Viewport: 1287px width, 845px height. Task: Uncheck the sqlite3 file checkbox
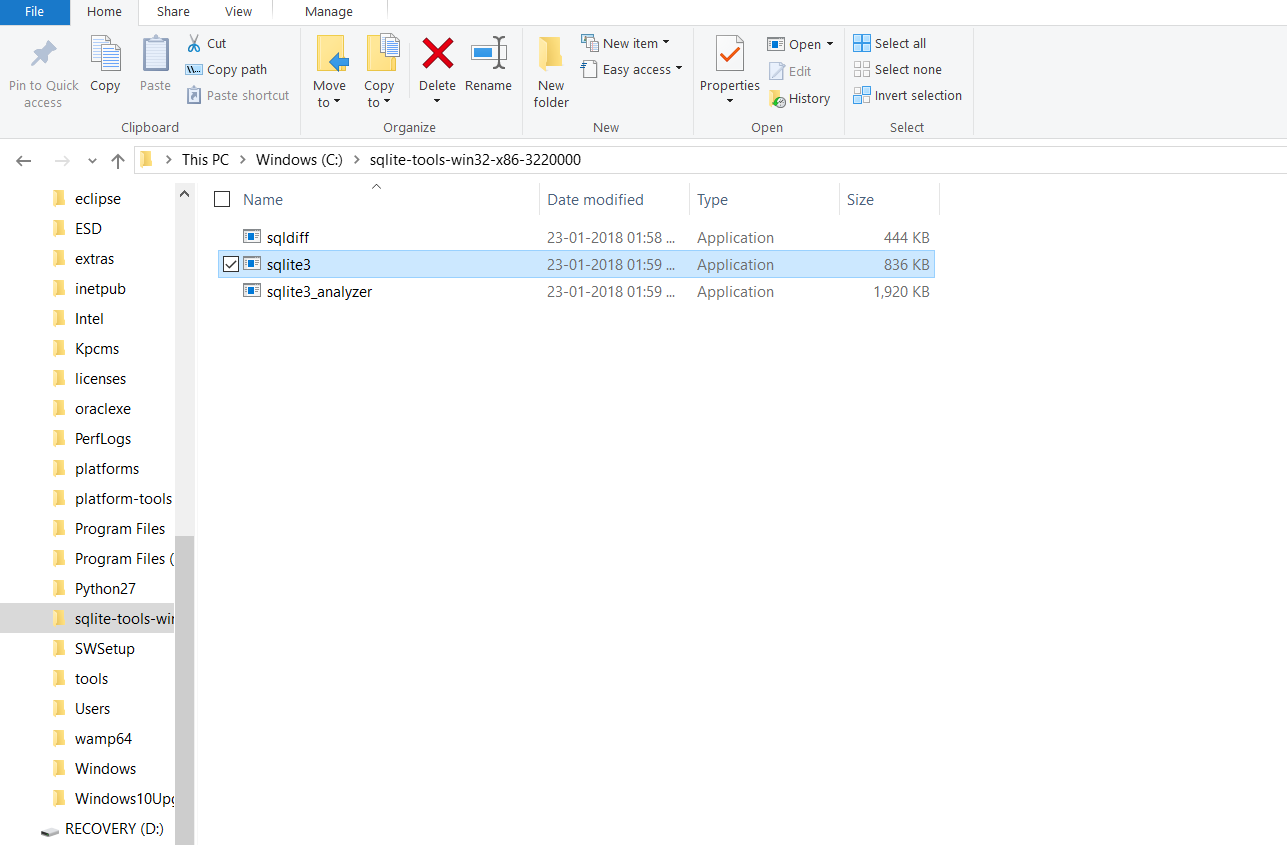[x=231, y=264]
